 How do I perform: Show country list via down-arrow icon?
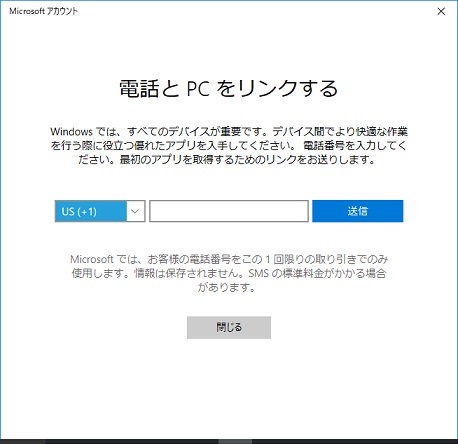(x=135, y=211)
